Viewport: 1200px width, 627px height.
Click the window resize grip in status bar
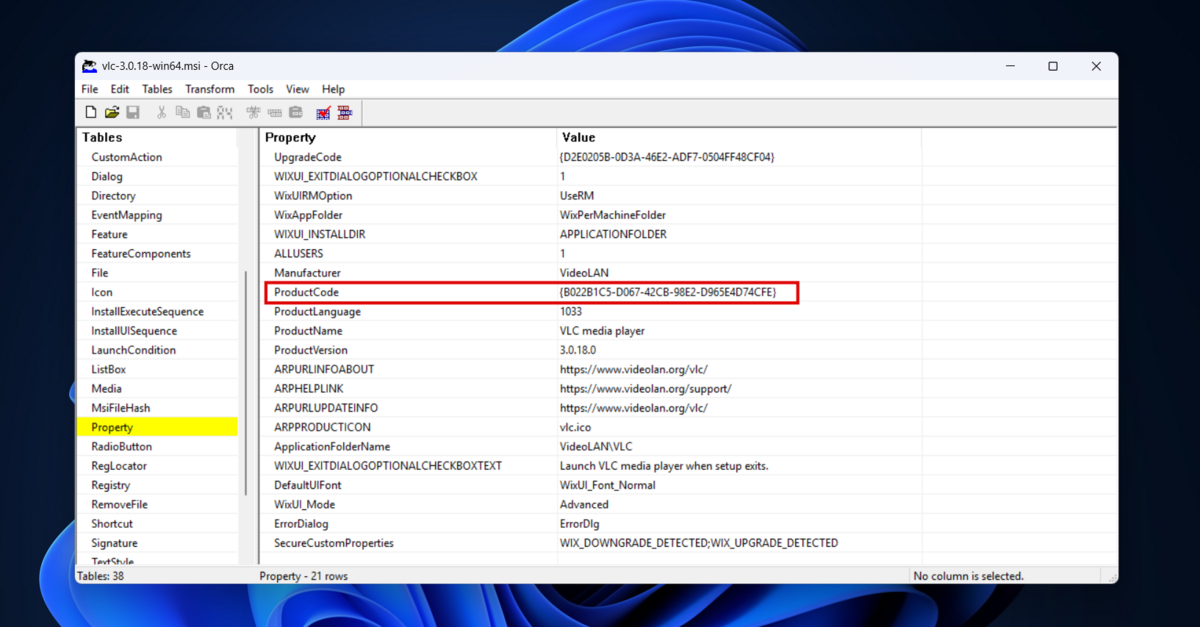pyautogui.click(x=1110, y=577)
